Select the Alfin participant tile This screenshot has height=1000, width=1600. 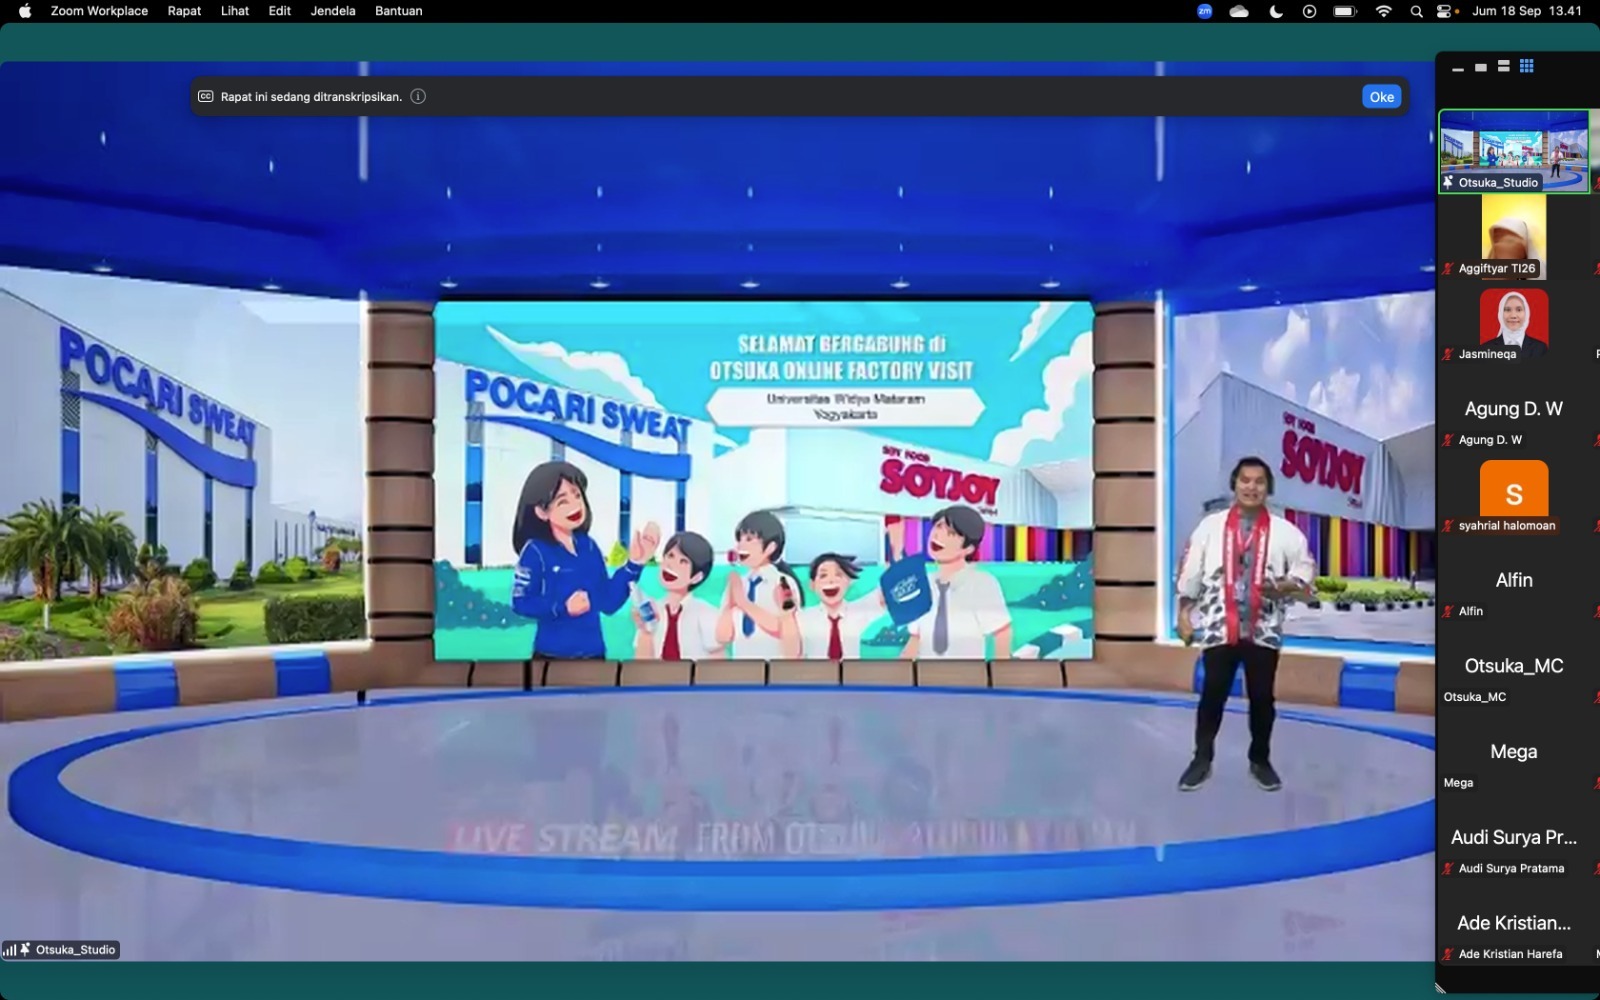pyautogui.click(x=1514, y=580)
